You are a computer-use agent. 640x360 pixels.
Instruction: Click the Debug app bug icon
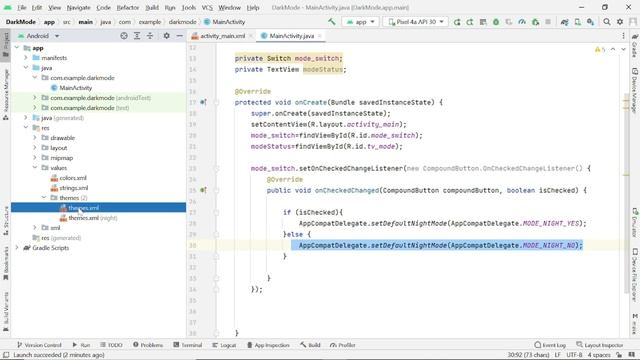coord(496,22)
